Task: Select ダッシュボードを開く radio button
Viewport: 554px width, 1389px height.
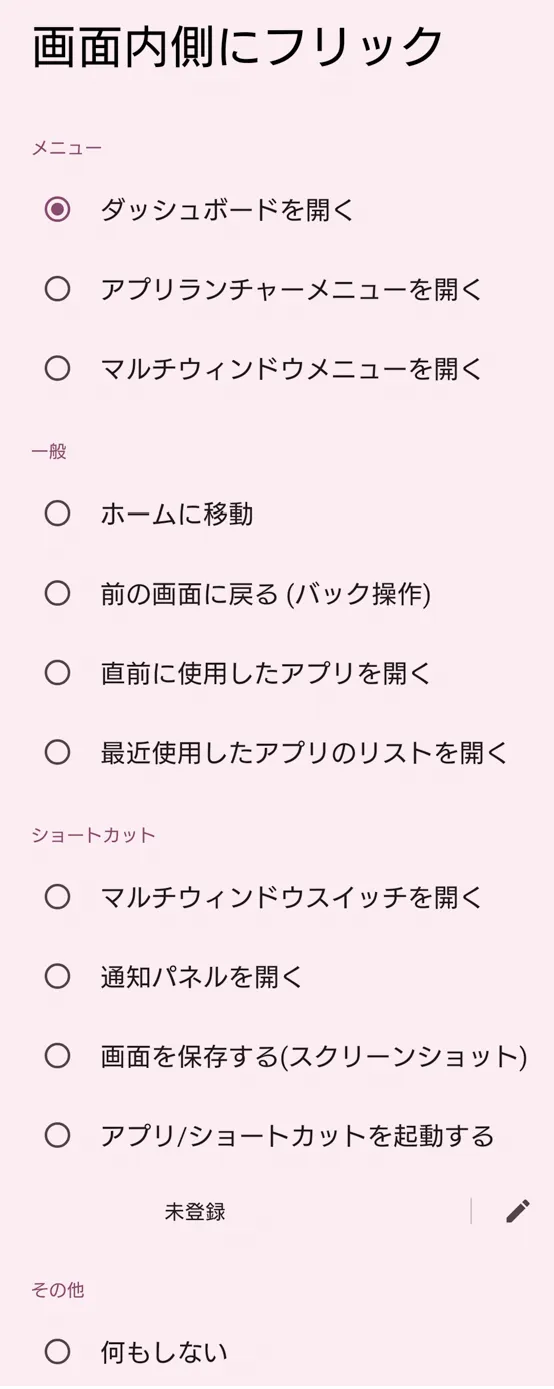Action: [58, 209]
